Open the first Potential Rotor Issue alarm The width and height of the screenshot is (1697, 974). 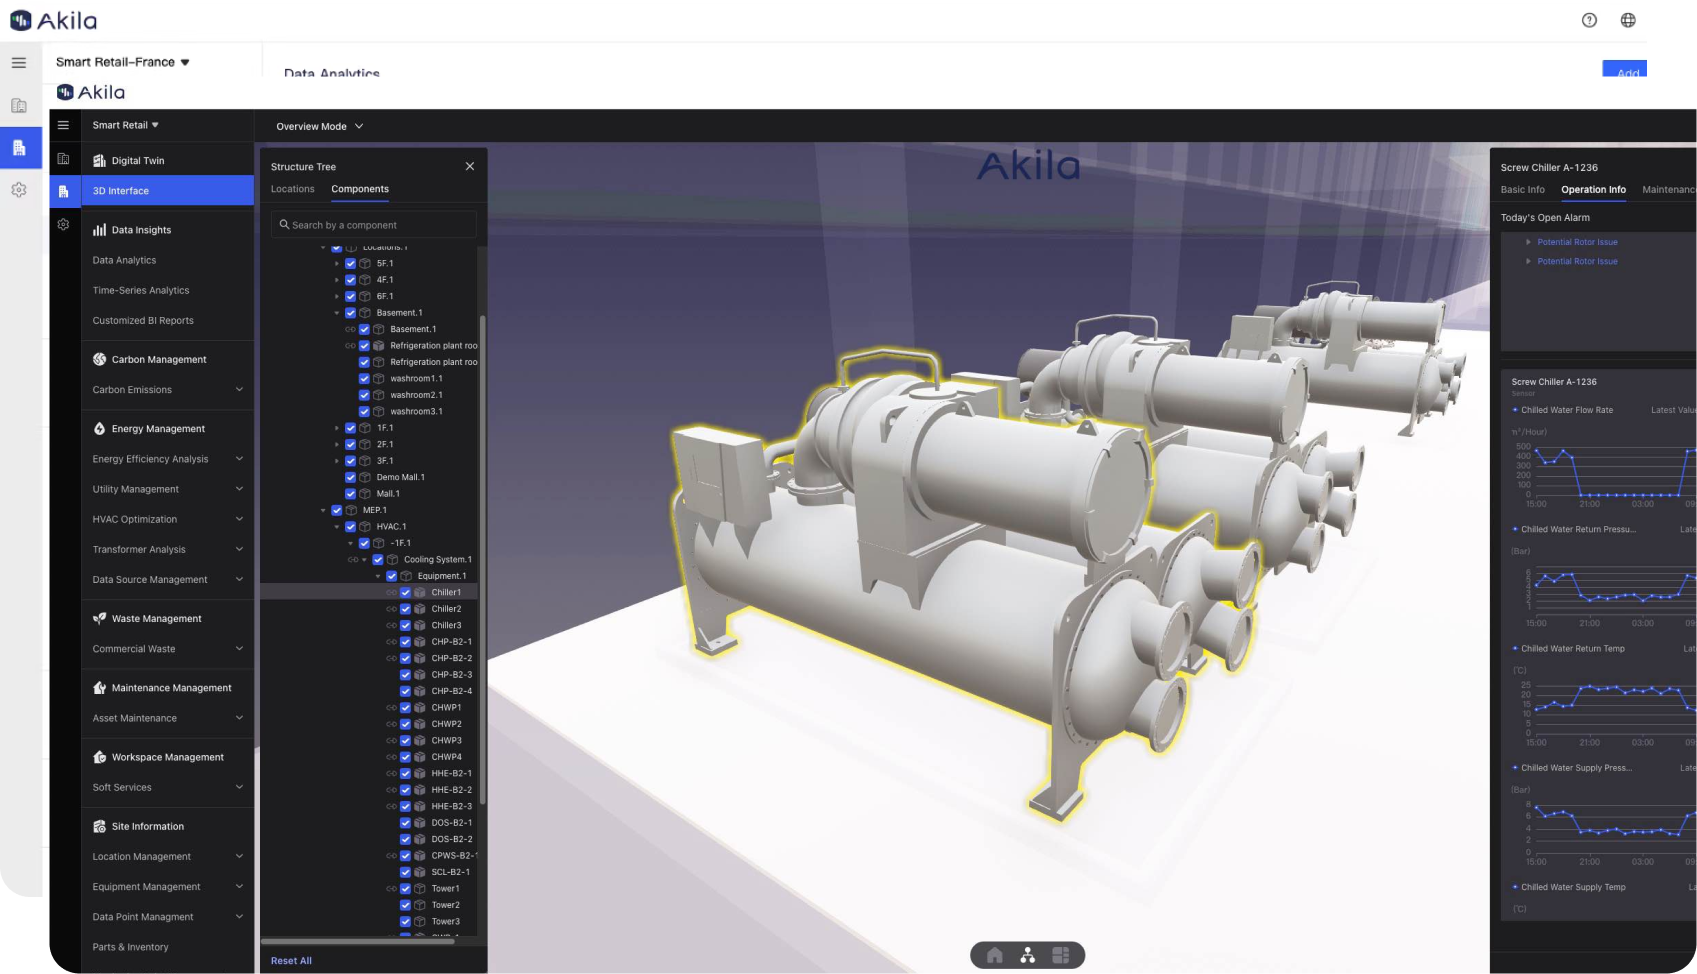click(1576, 242)
